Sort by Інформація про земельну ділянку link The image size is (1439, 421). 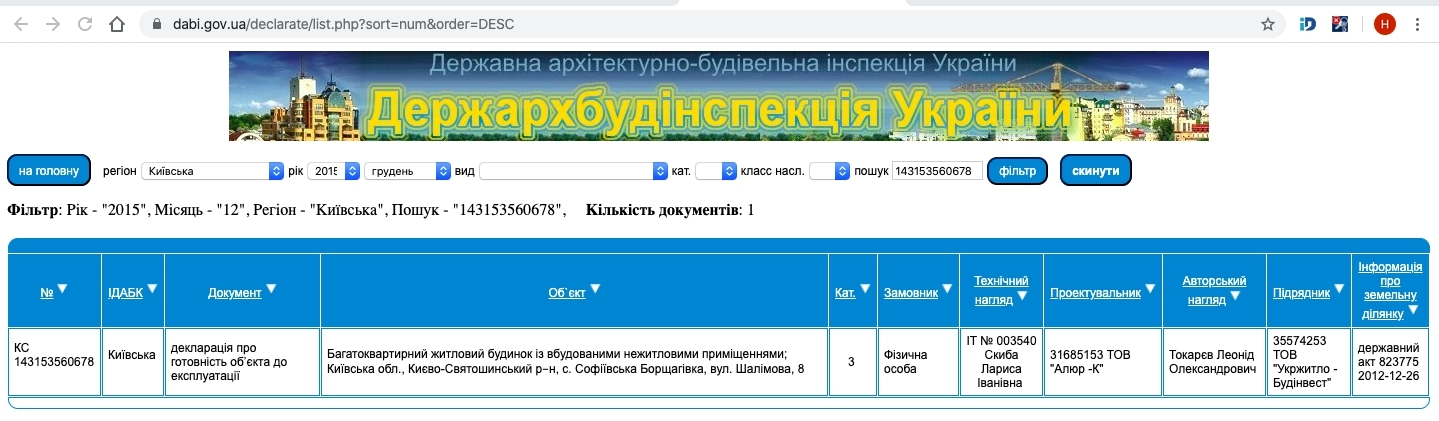[x=1390, y=290]
